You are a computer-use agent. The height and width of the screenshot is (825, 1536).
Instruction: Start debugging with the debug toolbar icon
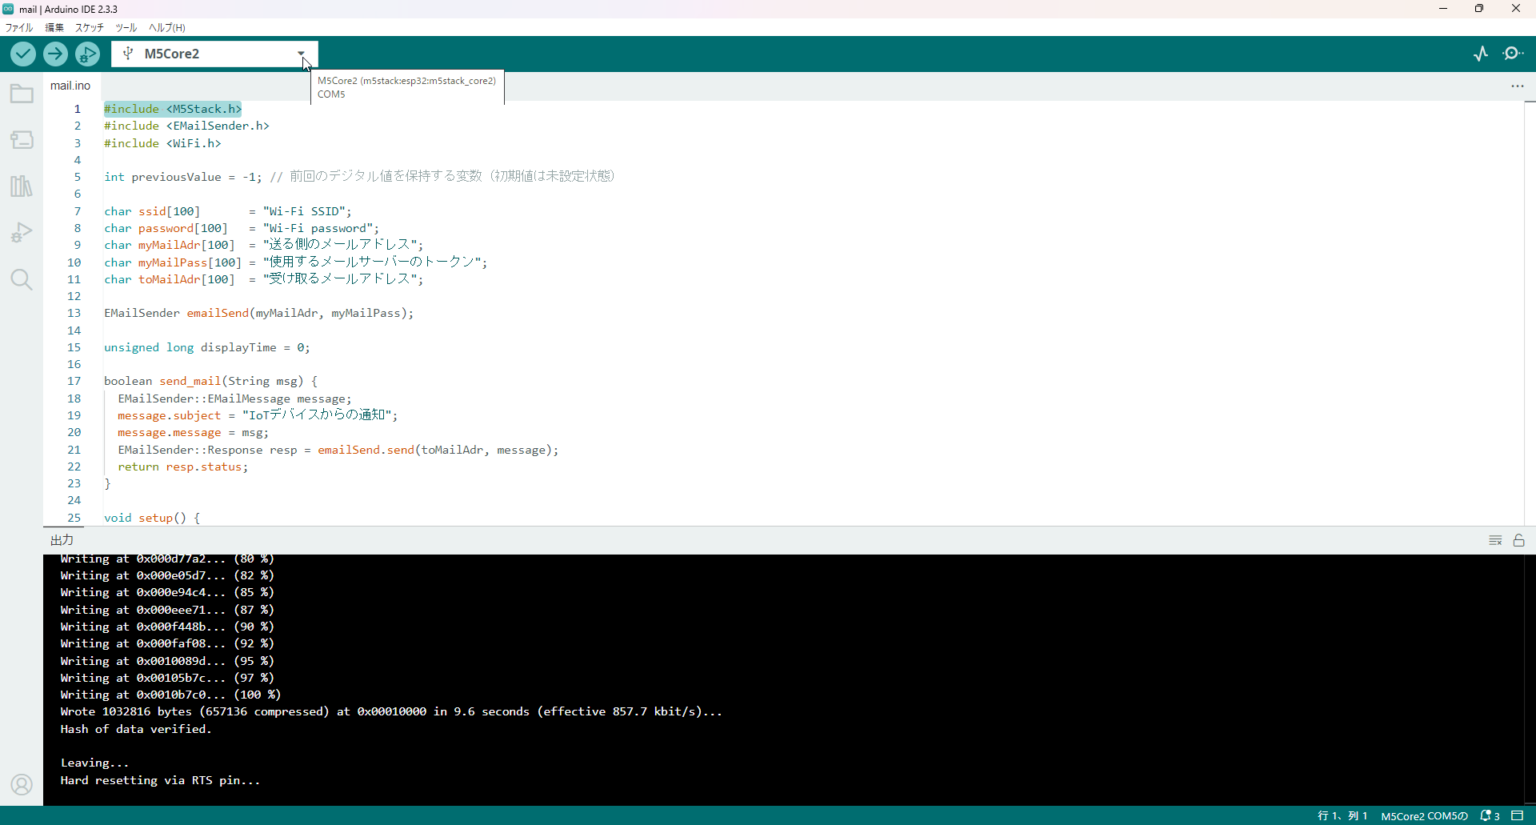pos(87,53)
